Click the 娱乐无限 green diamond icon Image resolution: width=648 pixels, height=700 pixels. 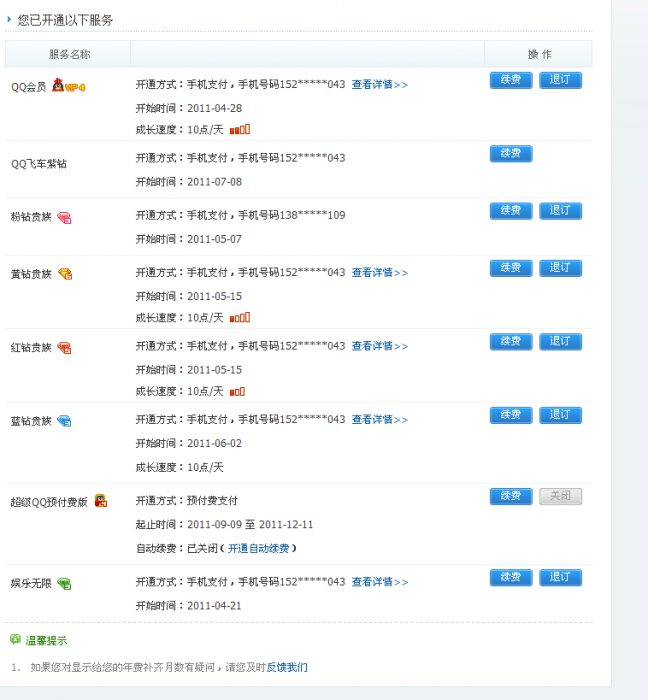[64, 583]
